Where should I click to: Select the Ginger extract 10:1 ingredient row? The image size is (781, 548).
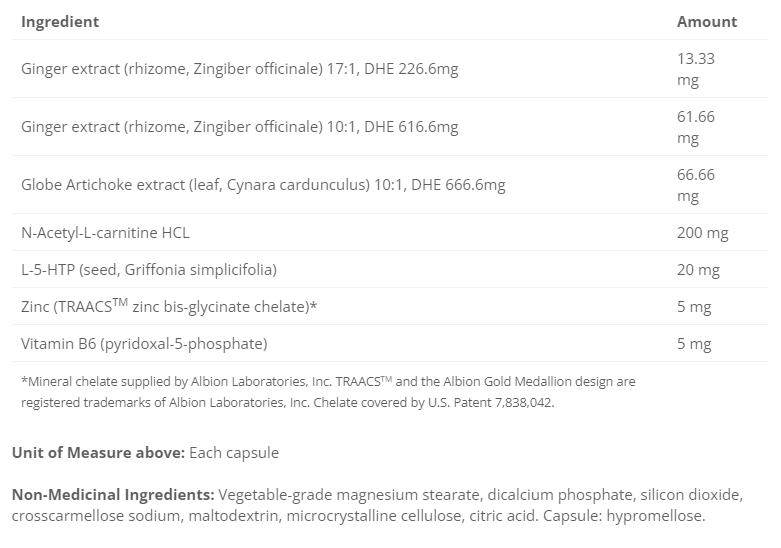(x=240, y=127)
